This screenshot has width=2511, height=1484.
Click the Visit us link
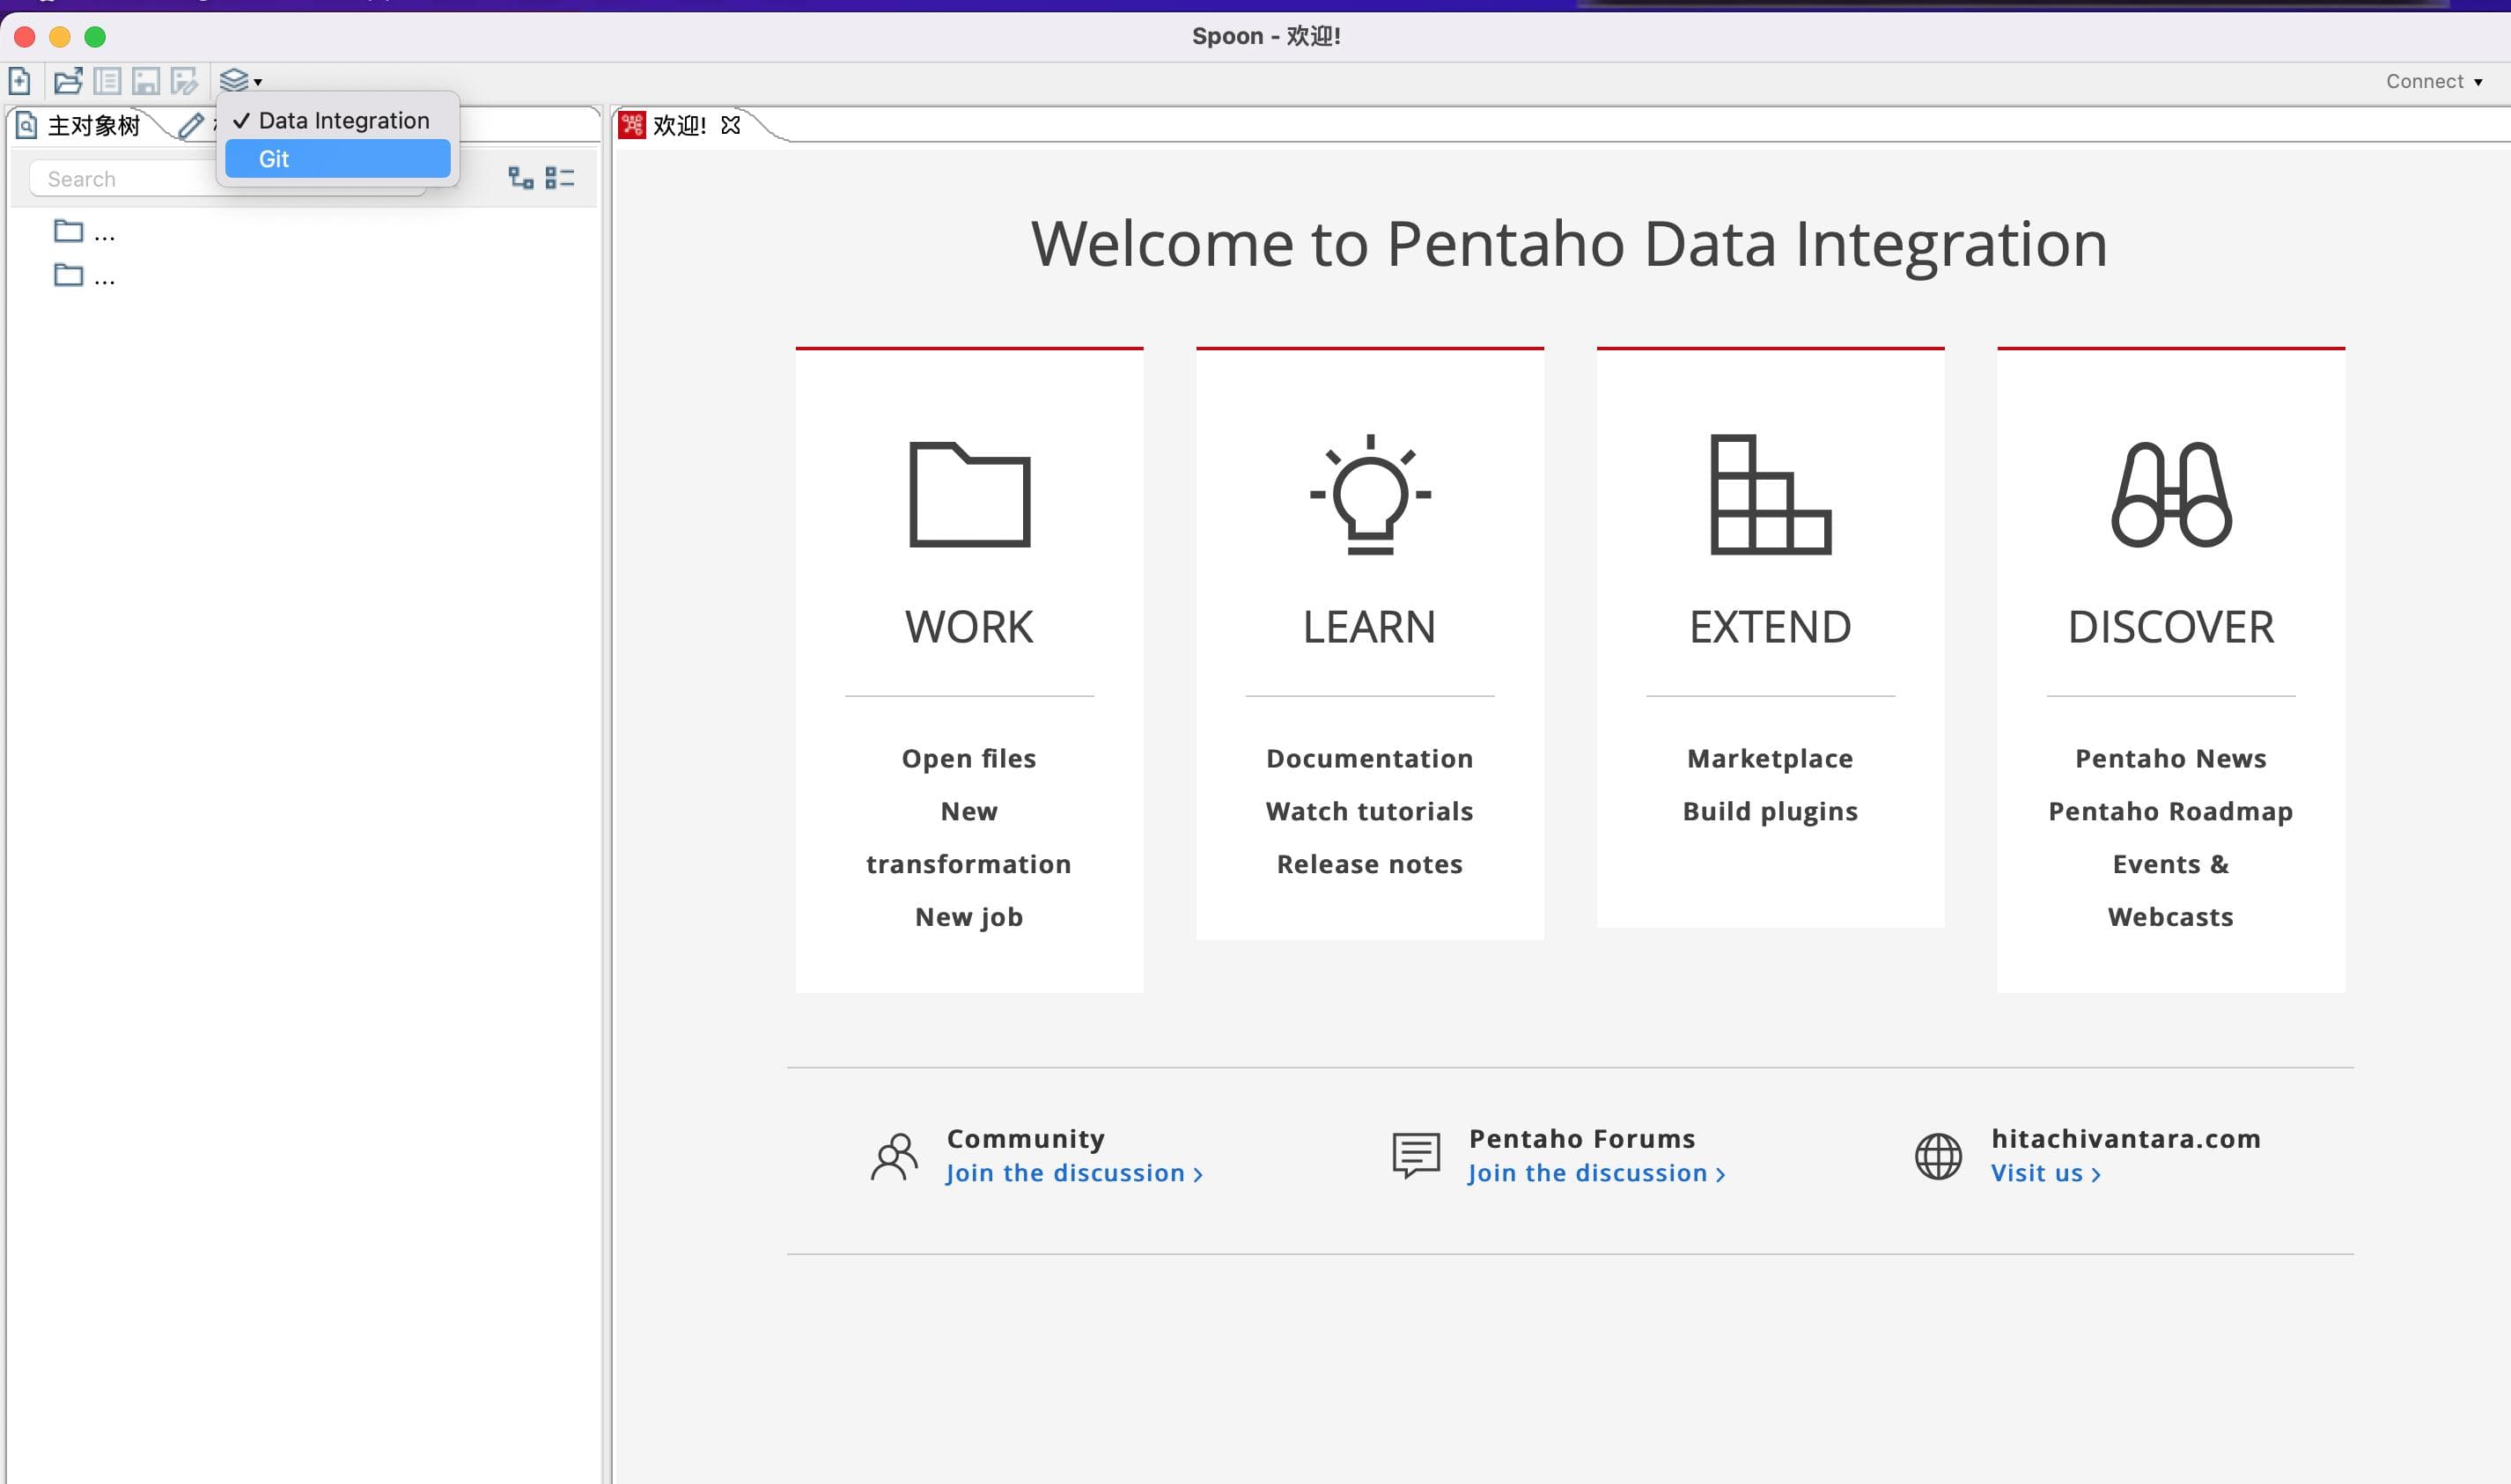tap(2045, 1172)
